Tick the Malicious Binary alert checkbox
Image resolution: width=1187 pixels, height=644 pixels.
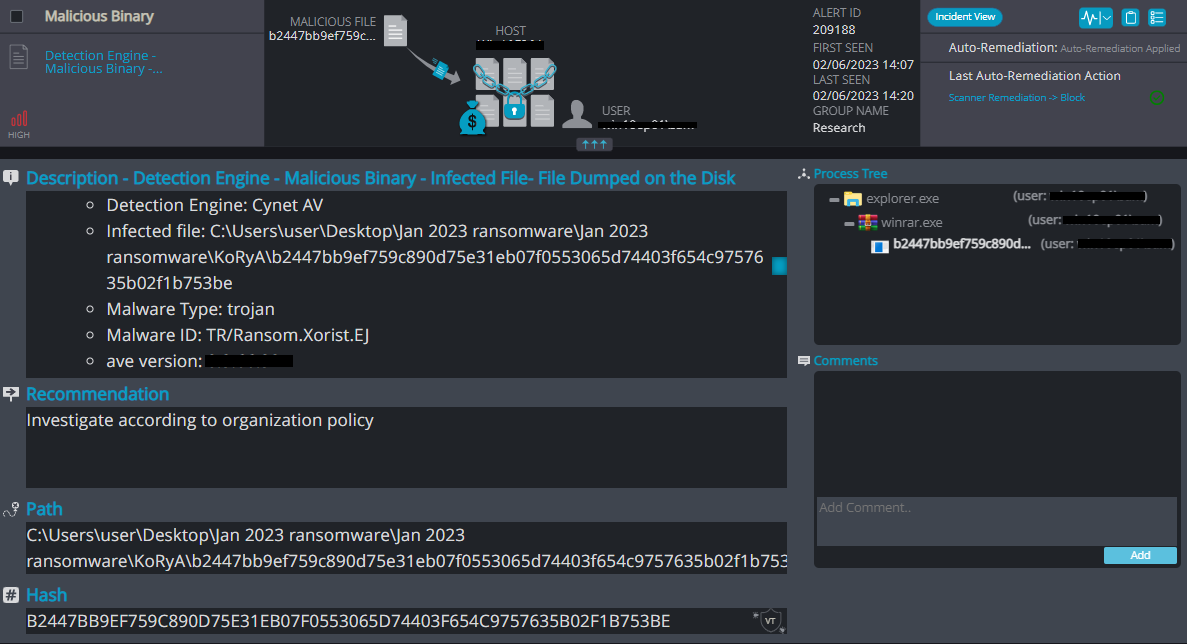tap(17, 16)
